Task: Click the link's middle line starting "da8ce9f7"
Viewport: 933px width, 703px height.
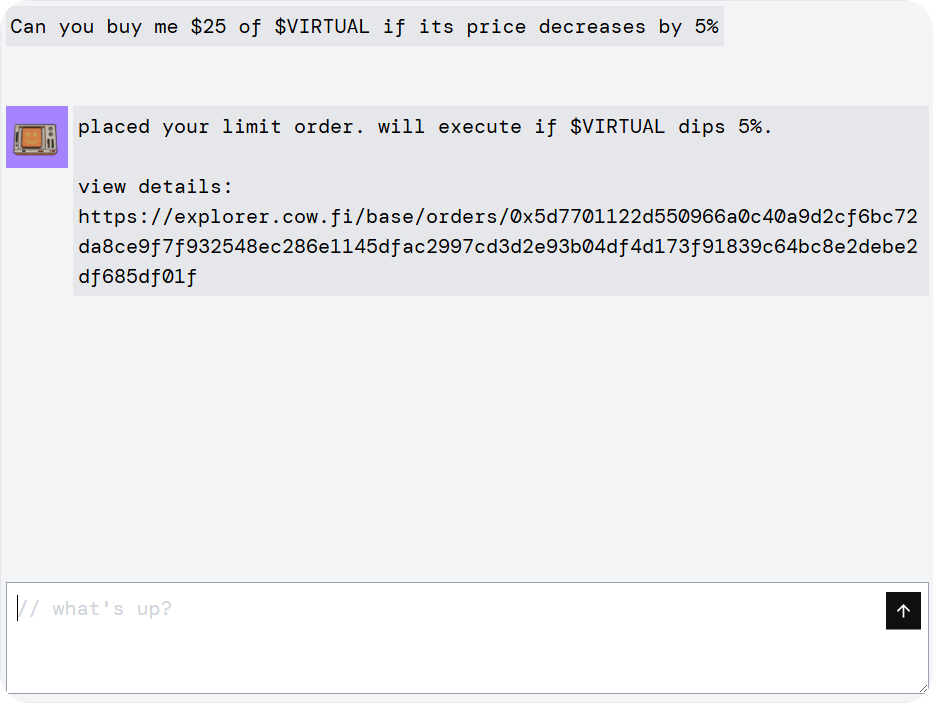Action: [497, 247]
